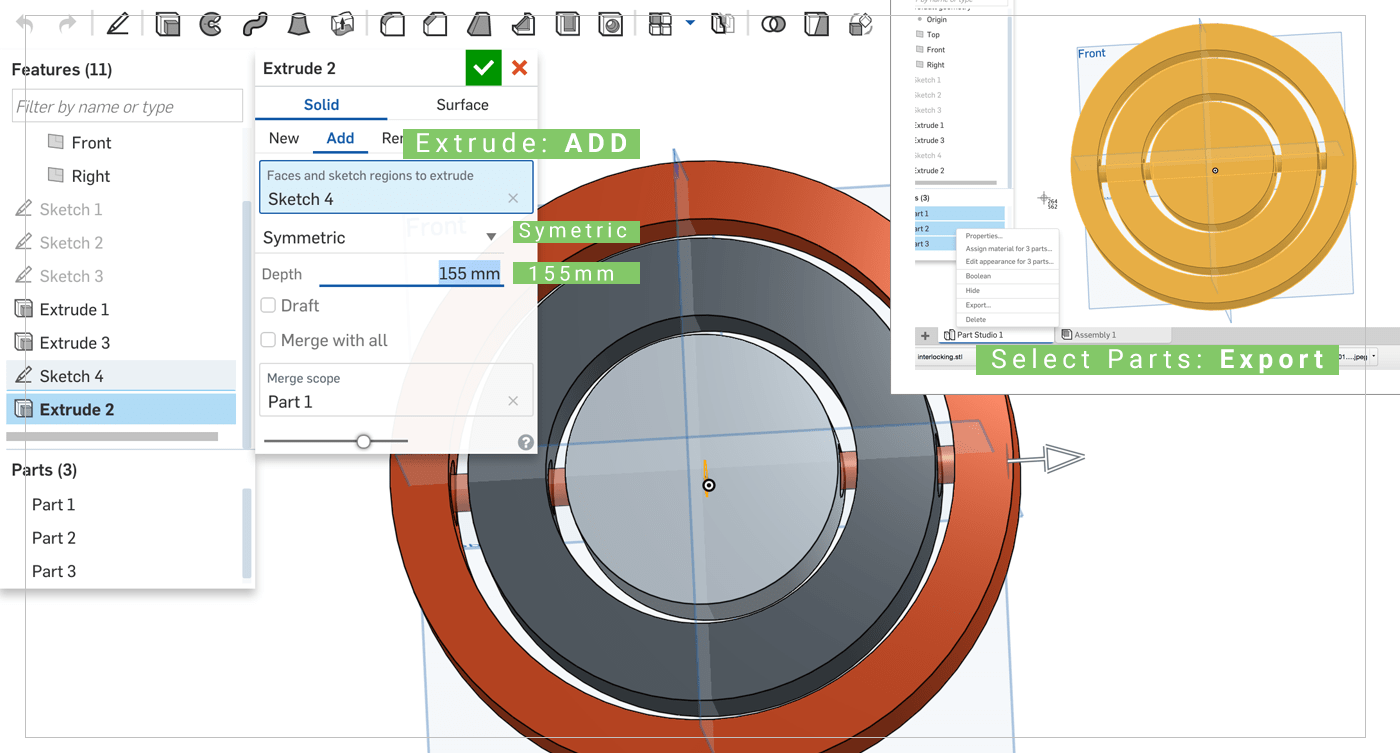The image size is (1400, 753).
Task: Click the plus button beside Part Studio 1
Action: point(925,336)
